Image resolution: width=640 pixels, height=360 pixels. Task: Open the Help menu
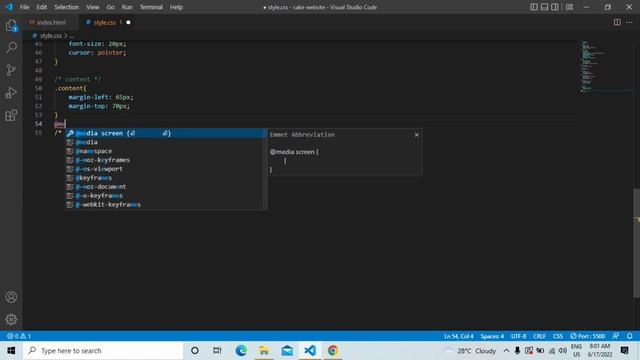[x=176, y=7]
